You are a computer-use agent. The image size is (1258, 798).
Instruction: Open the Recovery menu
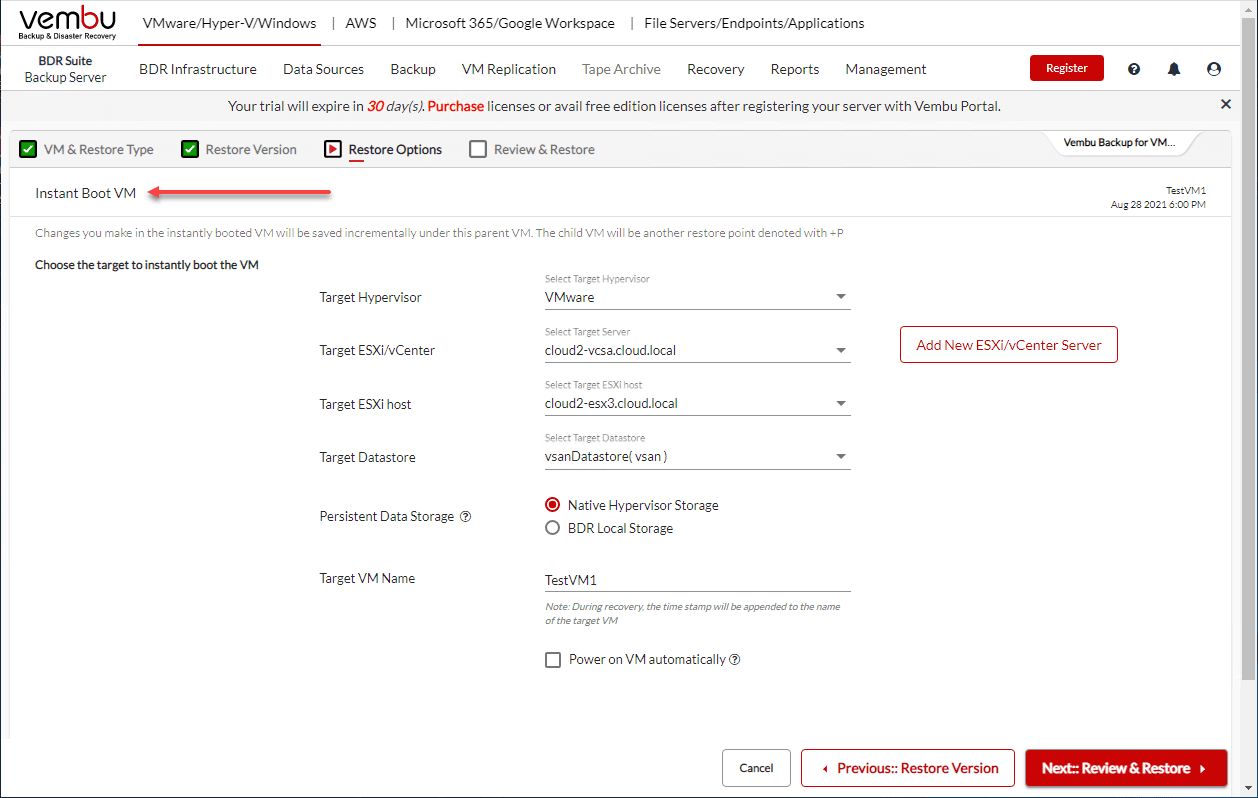[x=715, y=69]
